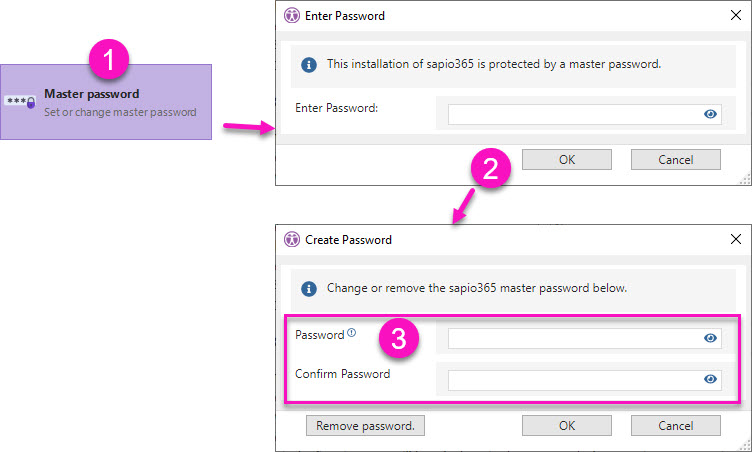Click the hint icon beside Password label

pos(351,334)
